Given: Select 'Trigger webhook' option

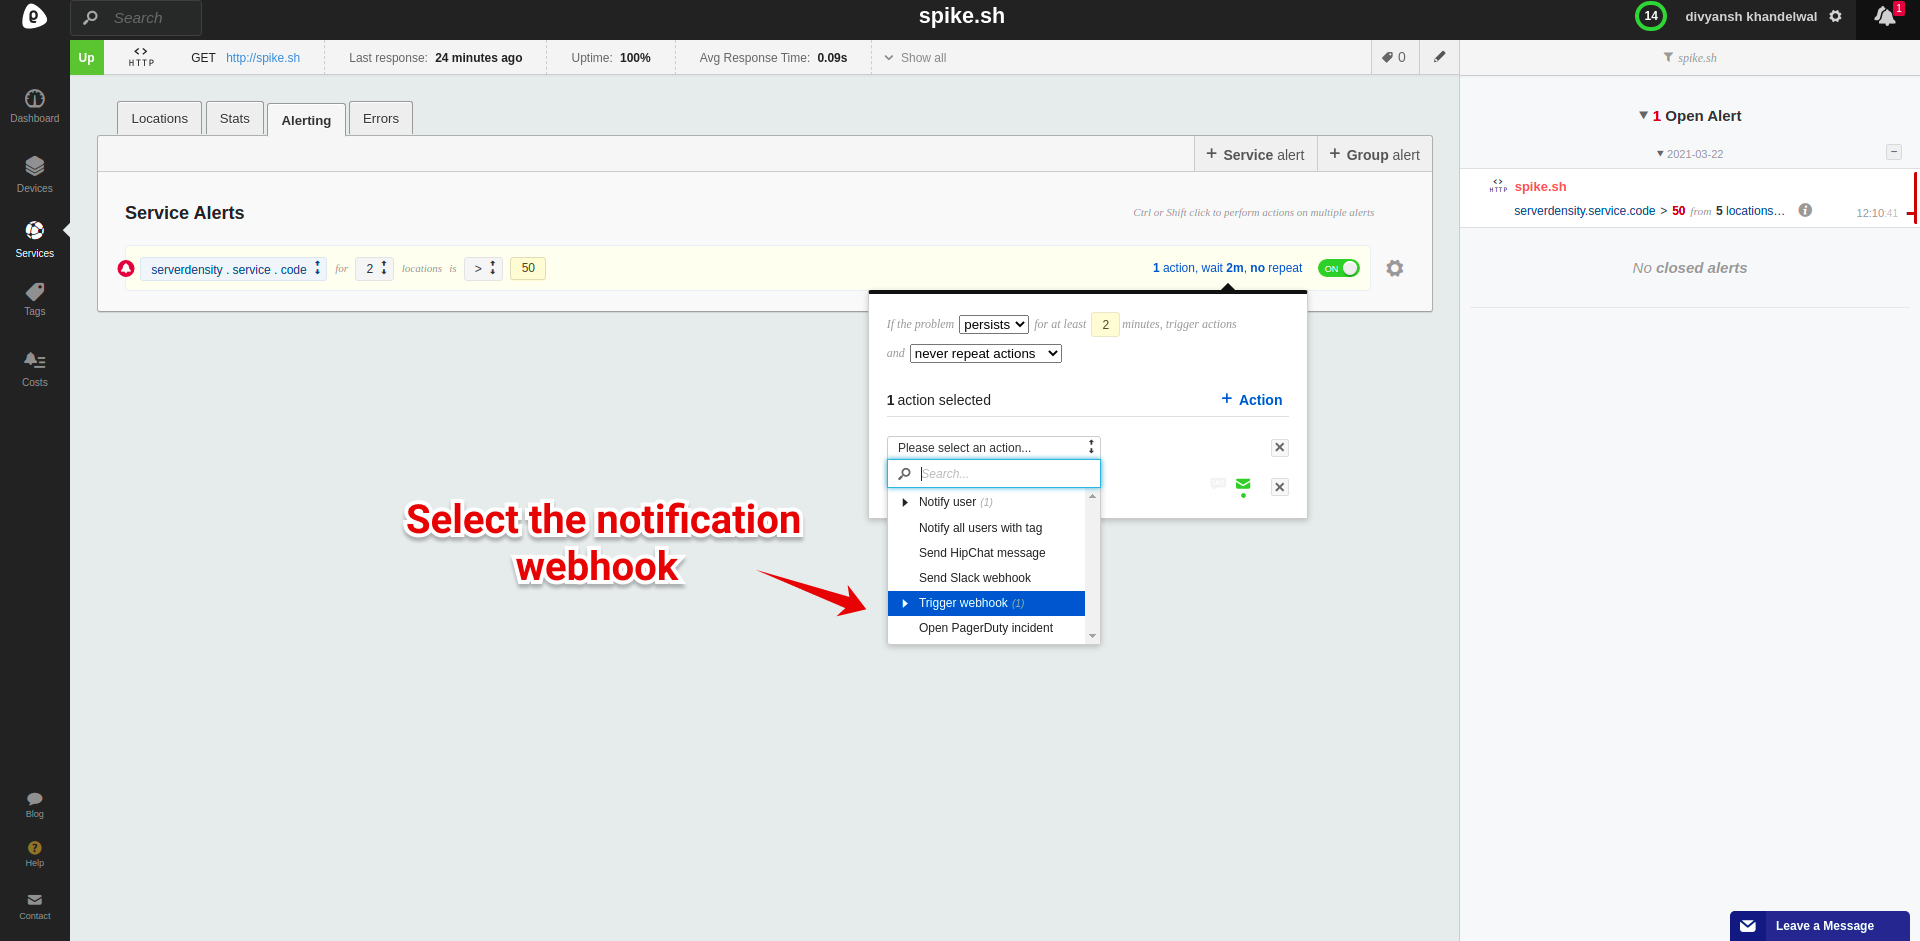Looking at the screenshot, I should [986, 603].
